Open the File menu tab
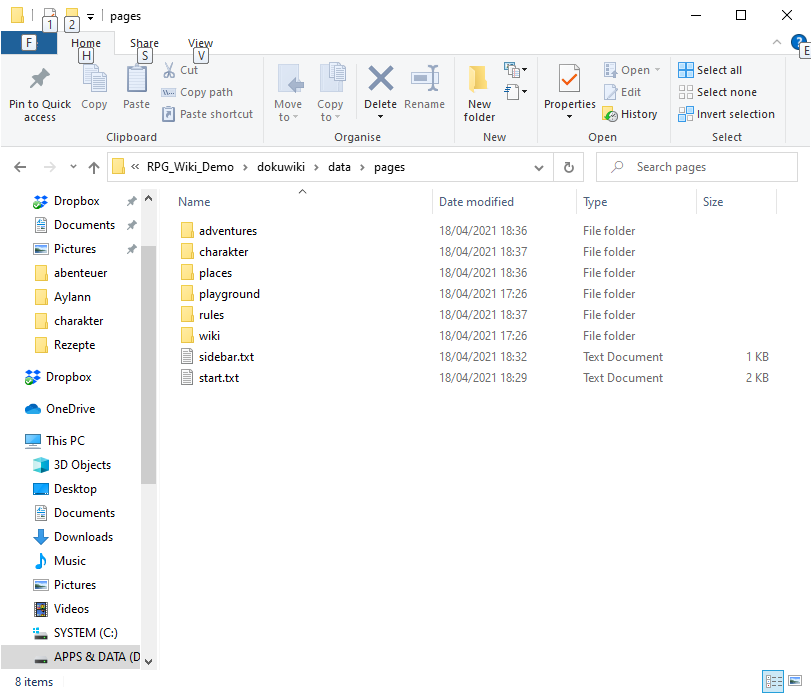811x694 pixels. (x=29, y=42)
